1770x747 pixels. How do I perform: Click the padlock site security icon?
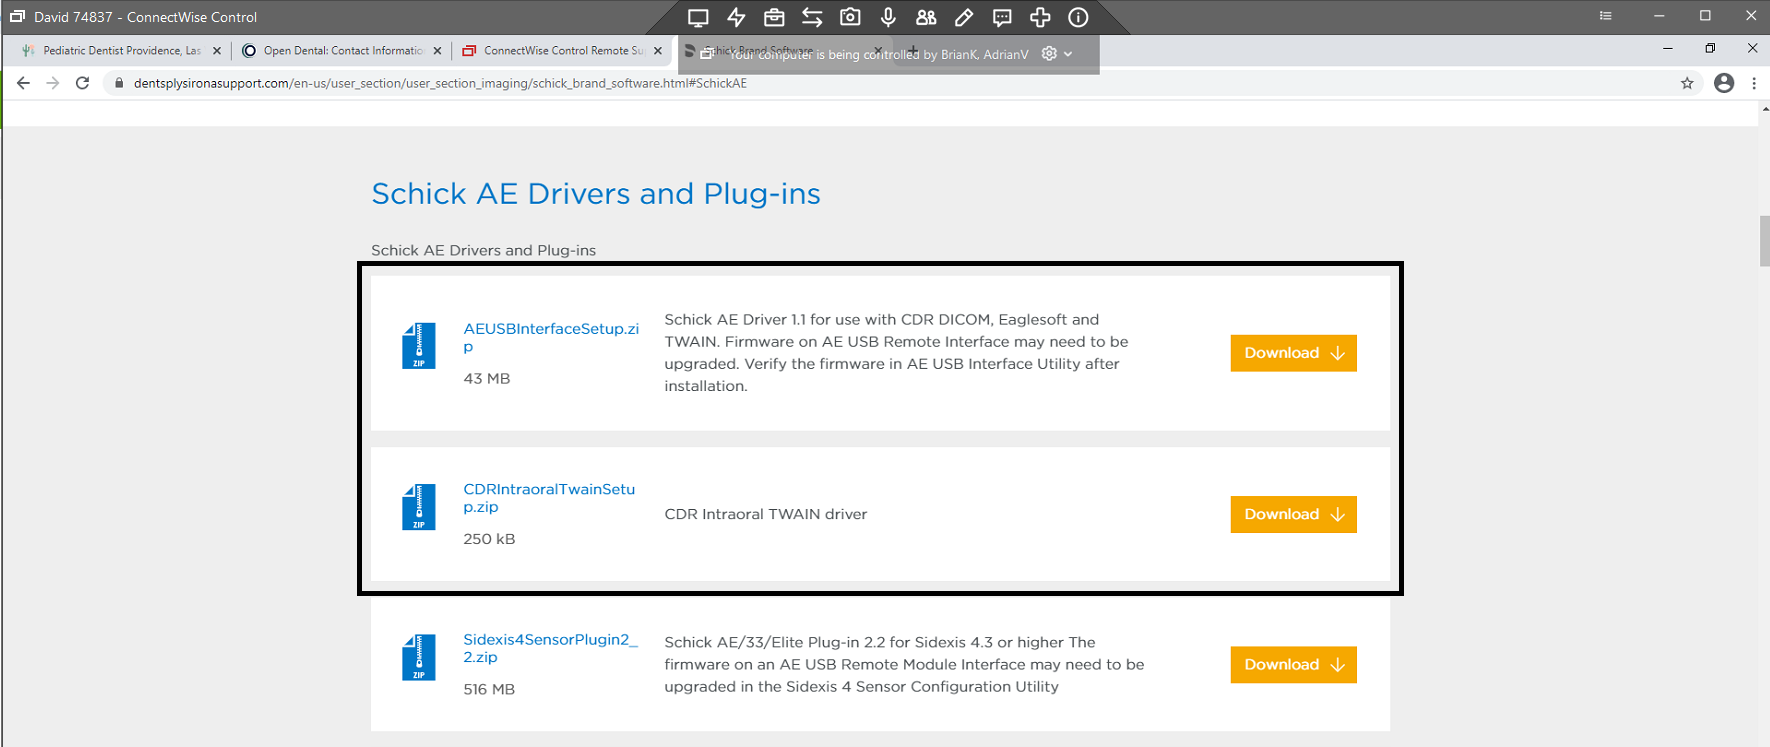(x=119, y=83)
